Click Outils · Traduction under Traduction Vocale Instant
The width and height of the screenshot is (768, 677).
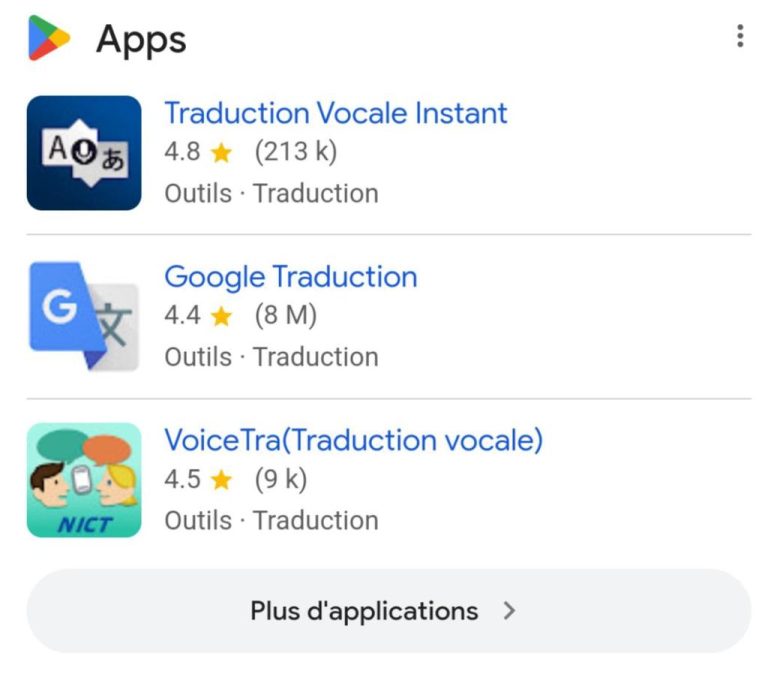coord(271,193)
